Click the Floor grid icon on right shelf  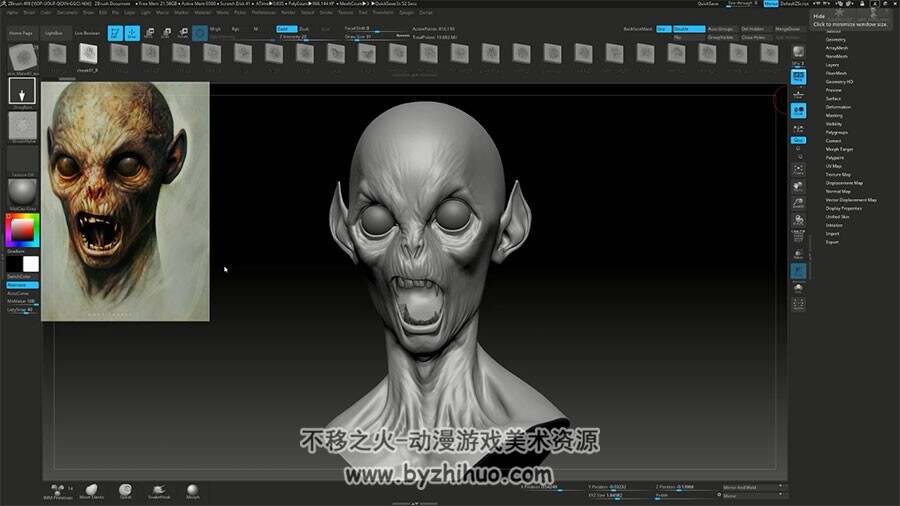click(x=798, y=94)
